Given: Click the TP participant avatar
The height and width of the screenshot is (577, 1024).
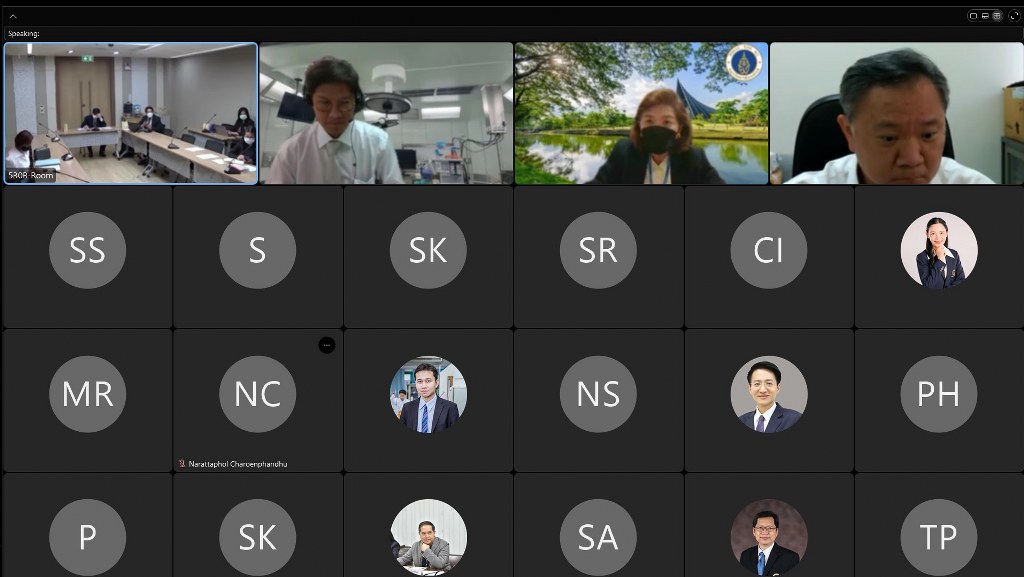Looking at the screenshot, I should click(x=938, y=537).
